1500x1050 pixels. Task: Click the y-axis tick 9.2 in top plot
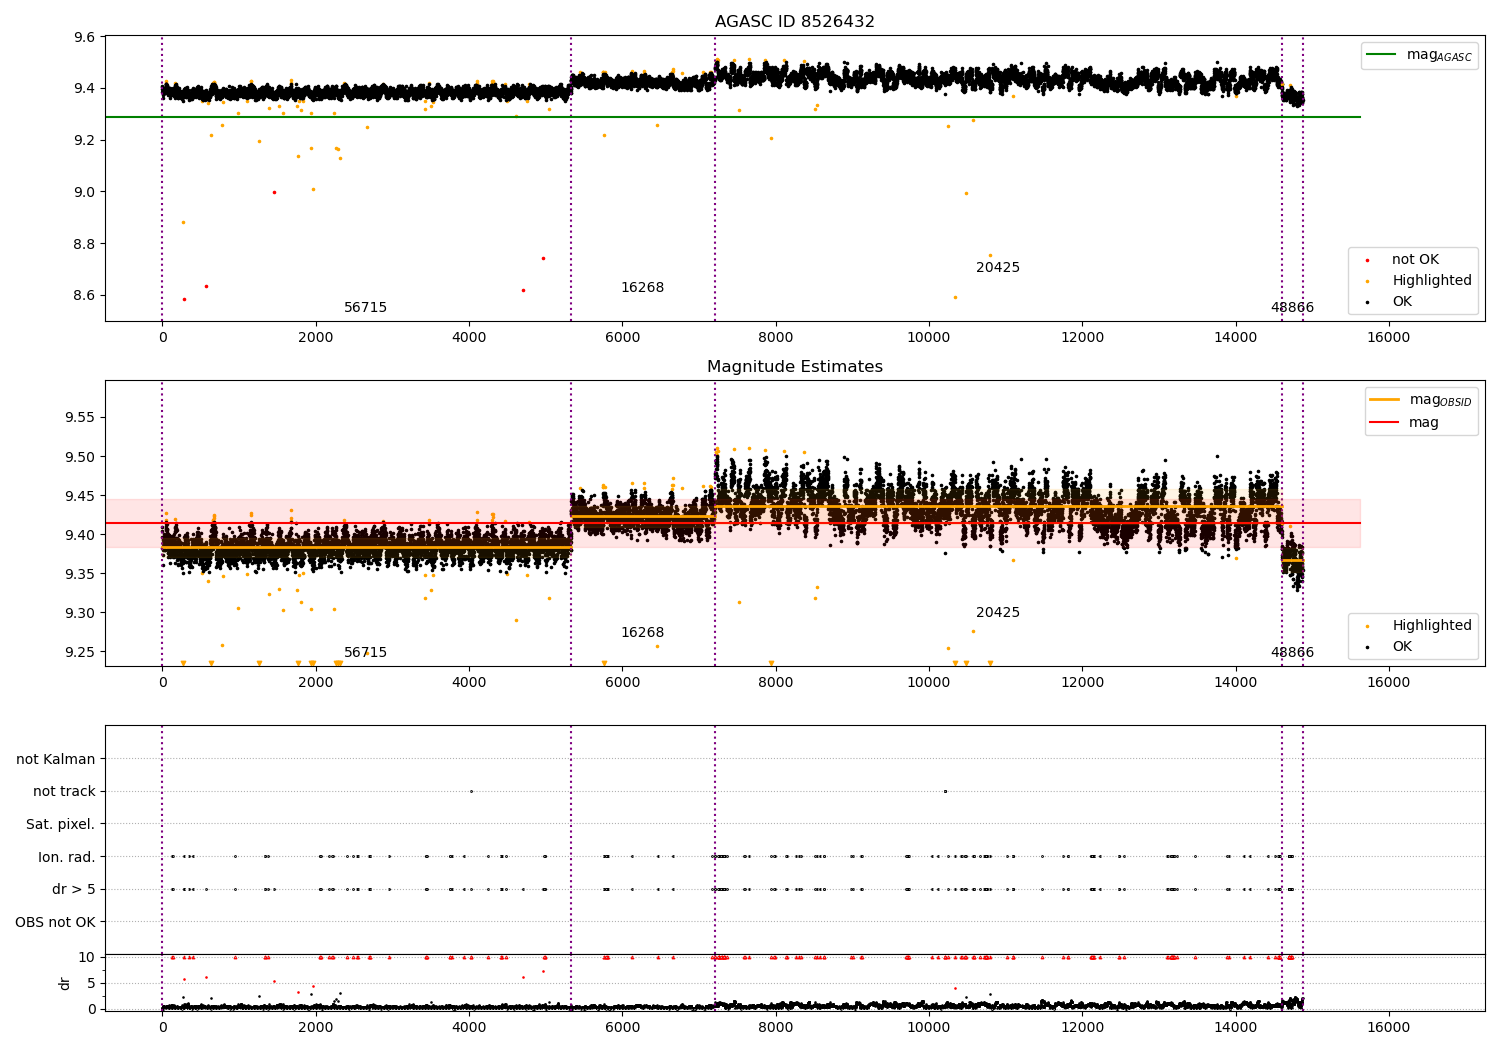pyautogui.click(x=83, y=141)
